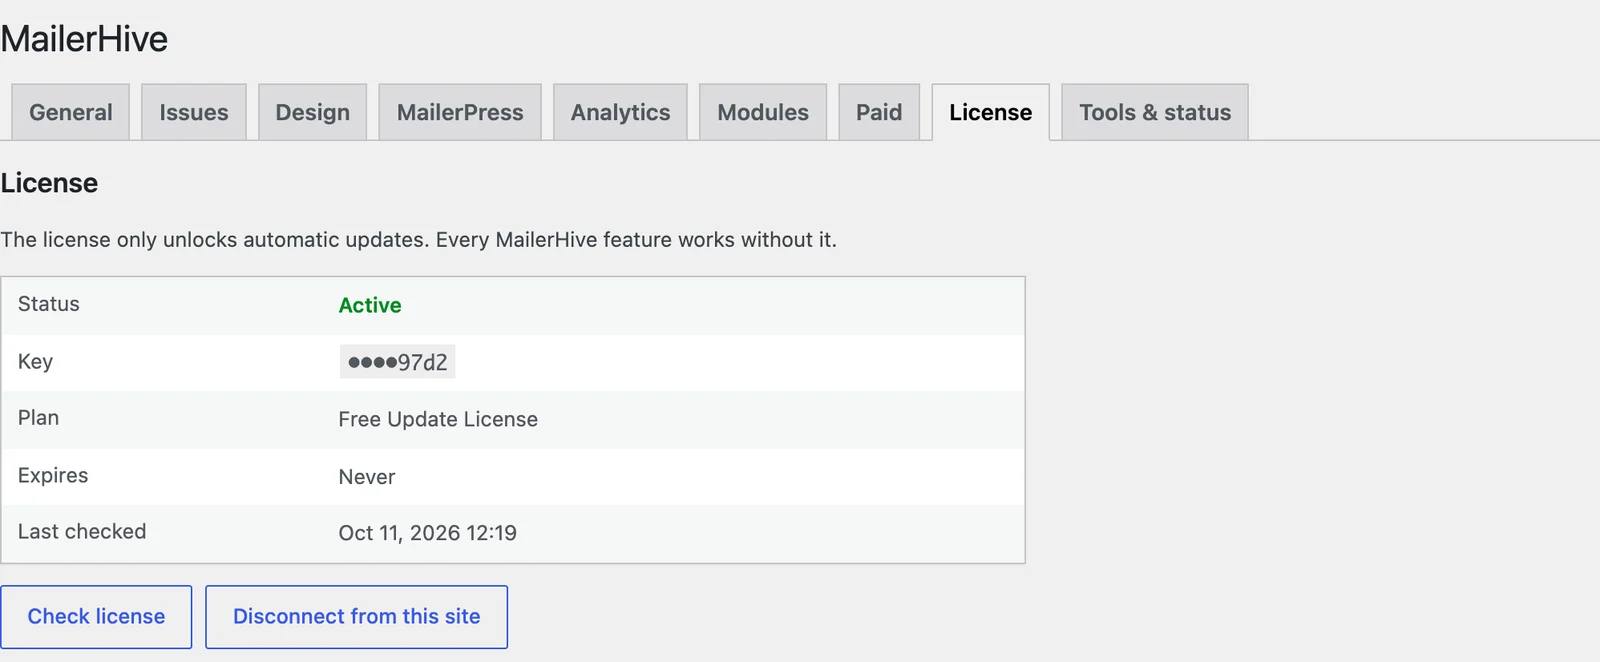Screen dimensions: 1600x662
Task: Click the Key row label
Action: (x=35, y=361)
